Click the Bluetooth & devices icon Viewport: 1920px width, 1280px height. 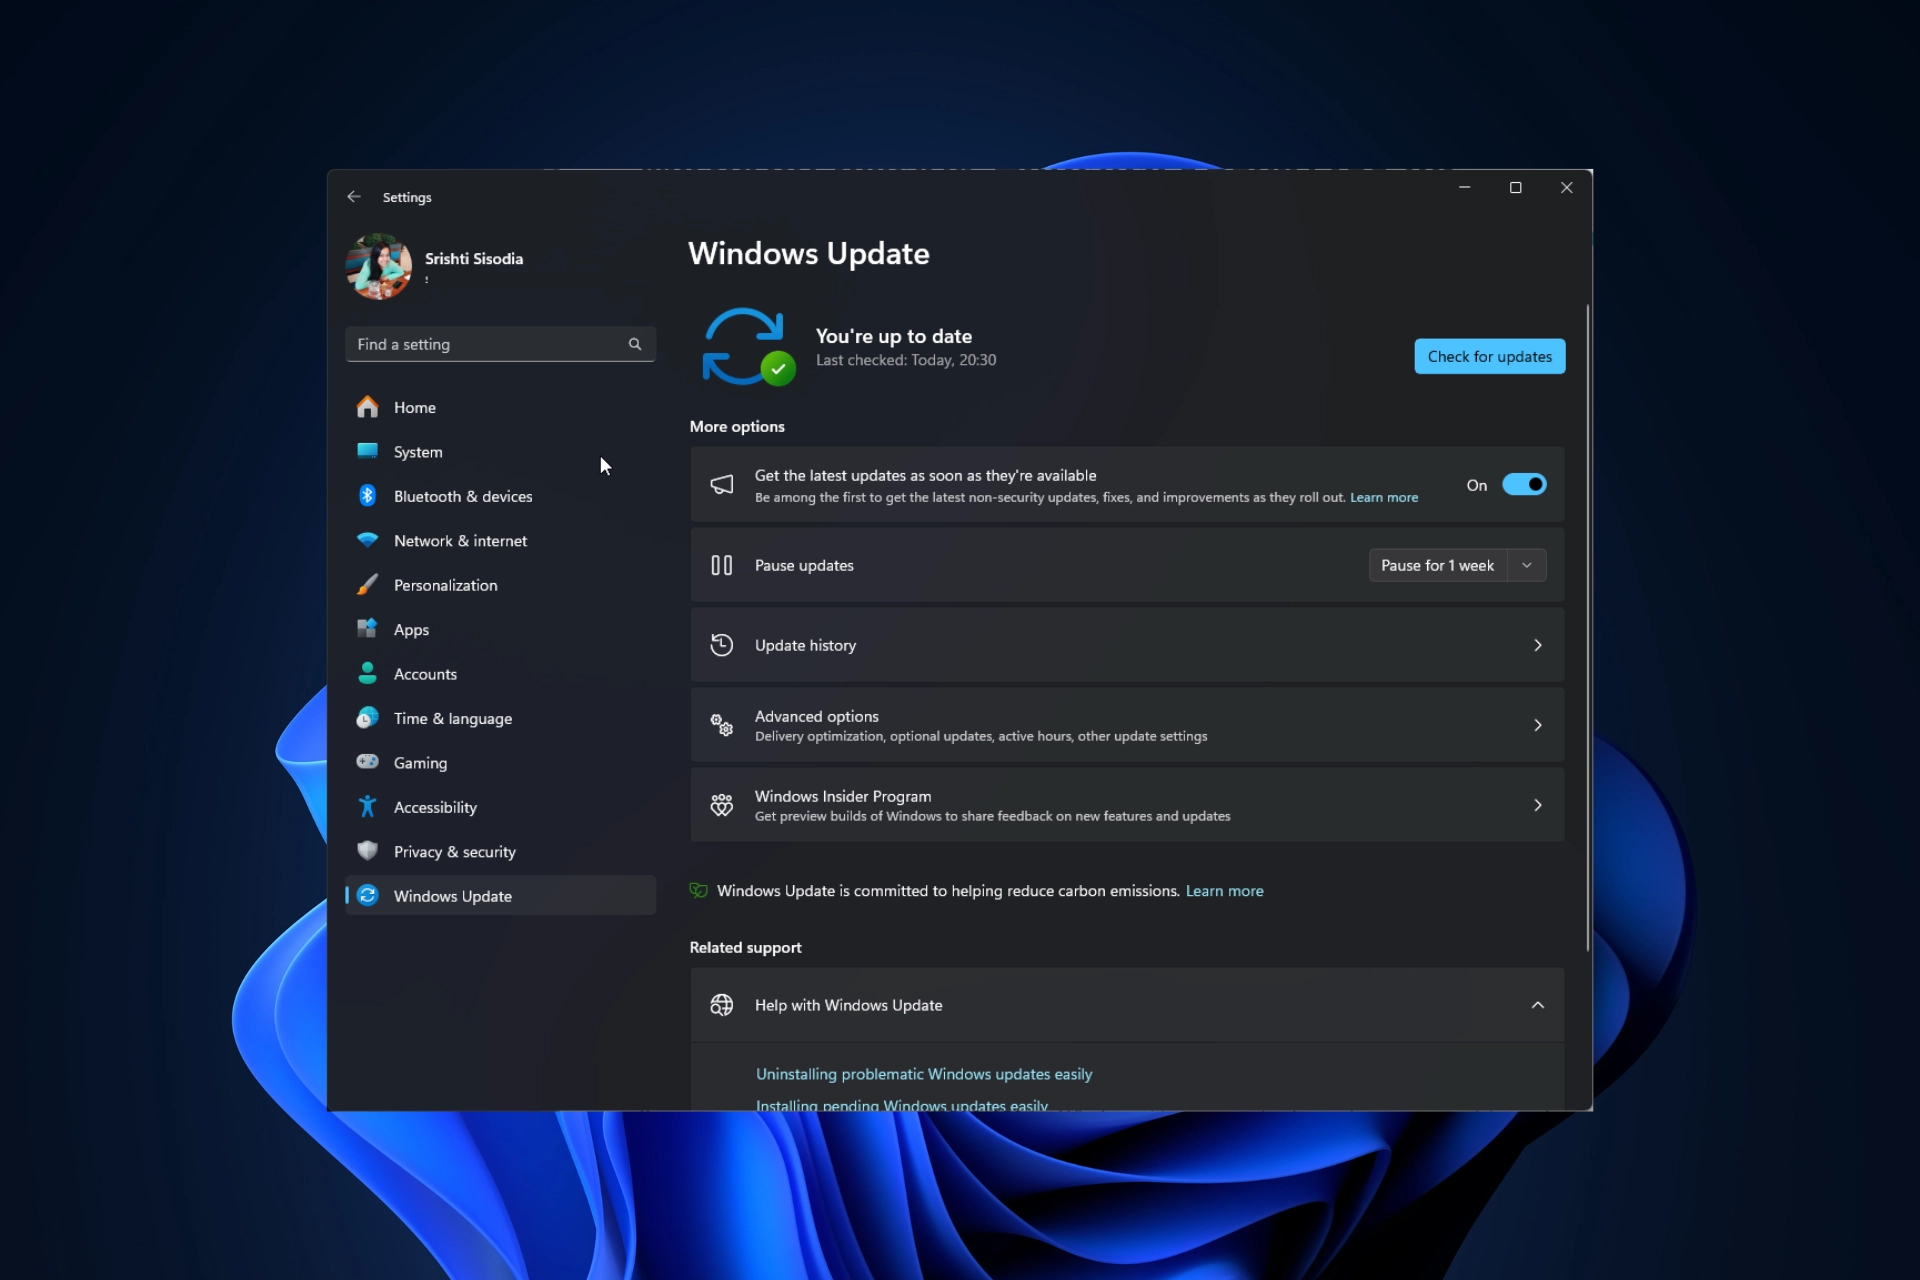(x=367, y=496)
